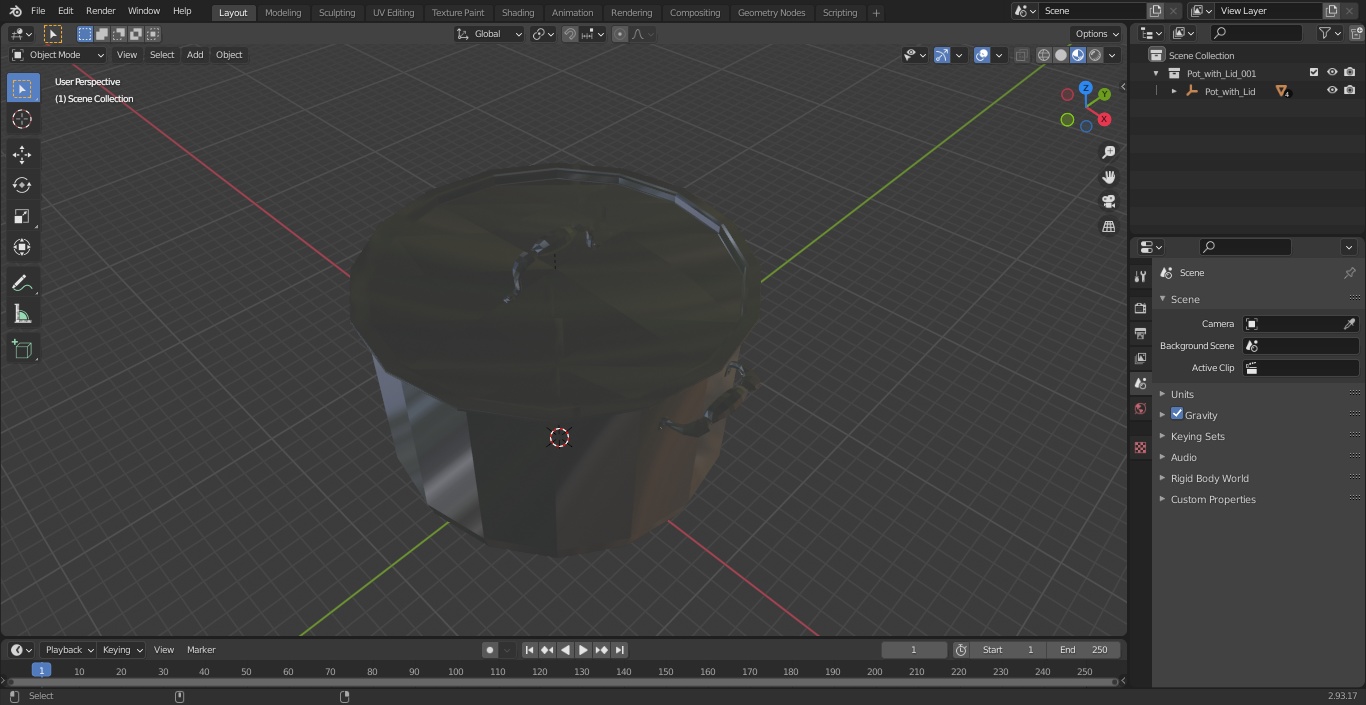Screen dimensions: 1366x705
Task: Click the new scene copy icon
Action: pos(1155,11)
